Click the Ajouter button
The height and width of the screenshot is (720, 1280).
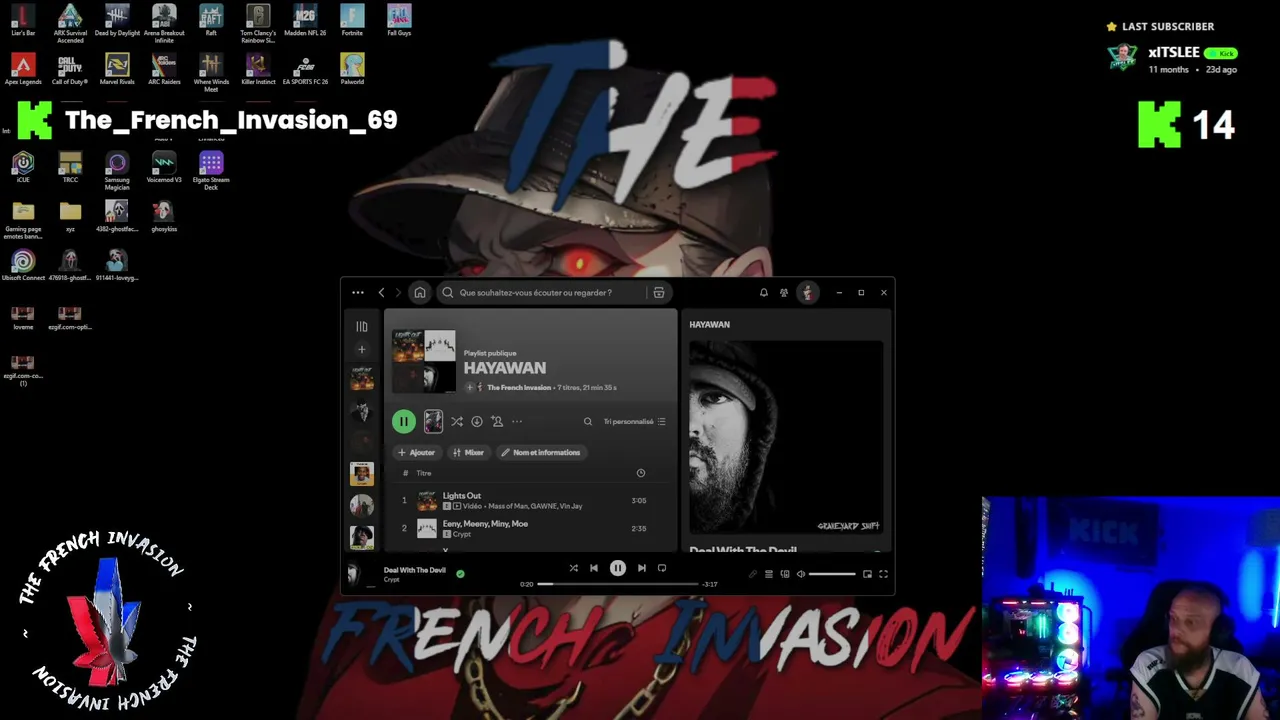(417, 453)
